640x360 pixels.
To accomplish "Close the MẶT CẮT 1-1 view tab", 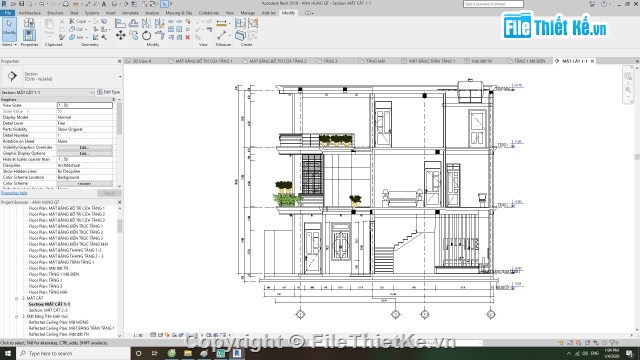I will (592, 61).
